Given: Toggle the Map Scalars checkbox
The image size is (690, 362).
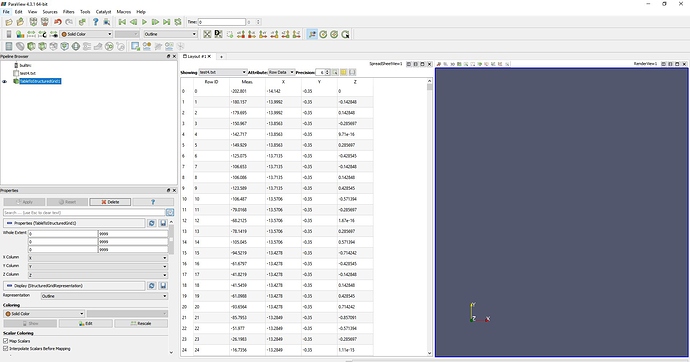Looking at the screenshot, I should coord(6,341).
